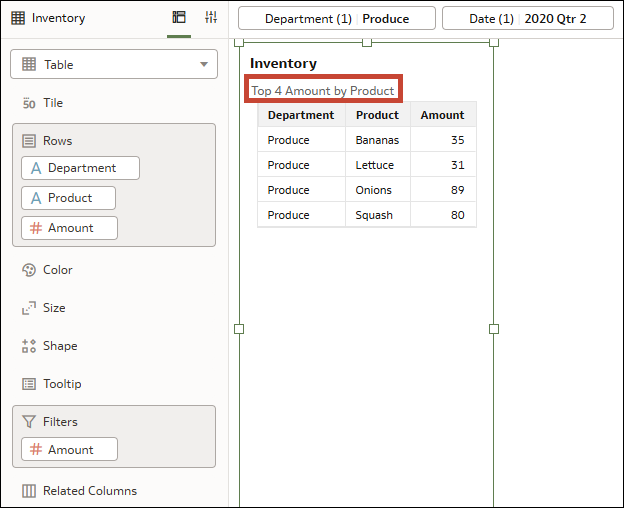The image size is (624, 508).
Task: Select the Shape drop target label
Action: click(60, 346)
